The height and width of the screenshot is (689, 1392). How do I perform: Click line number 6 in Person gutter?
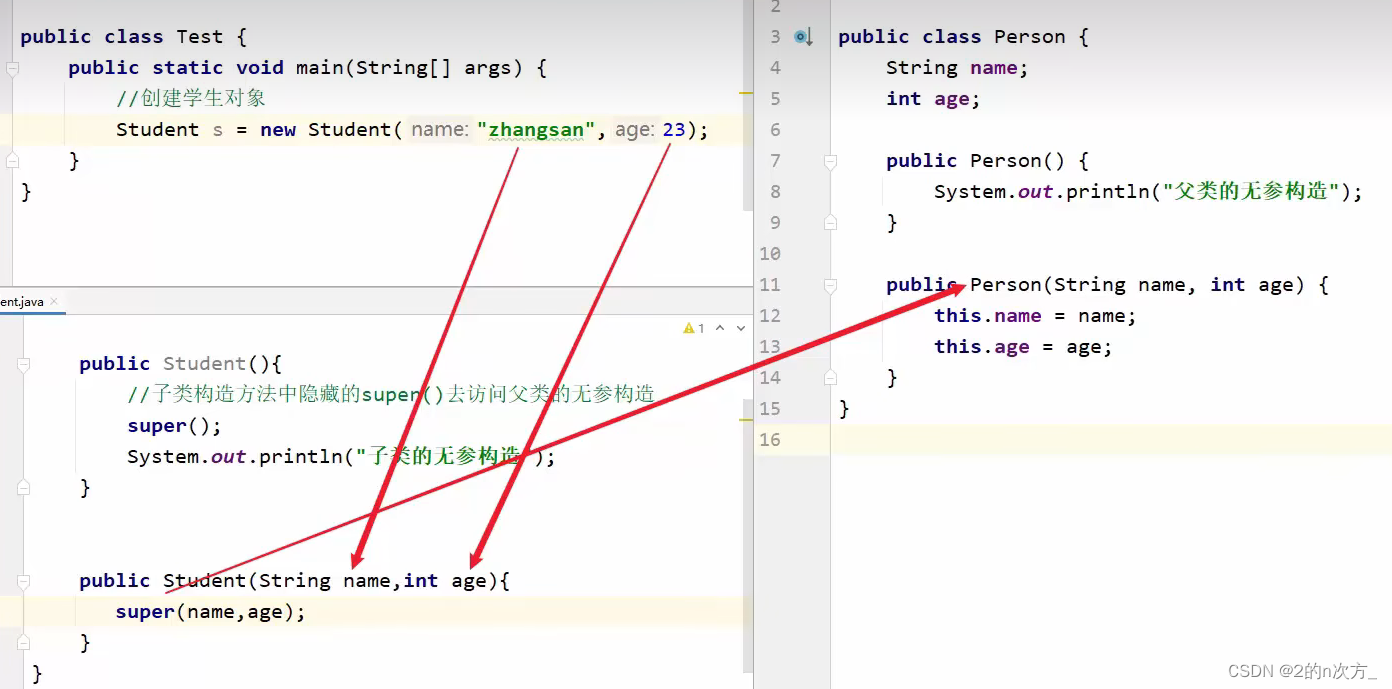775,130
